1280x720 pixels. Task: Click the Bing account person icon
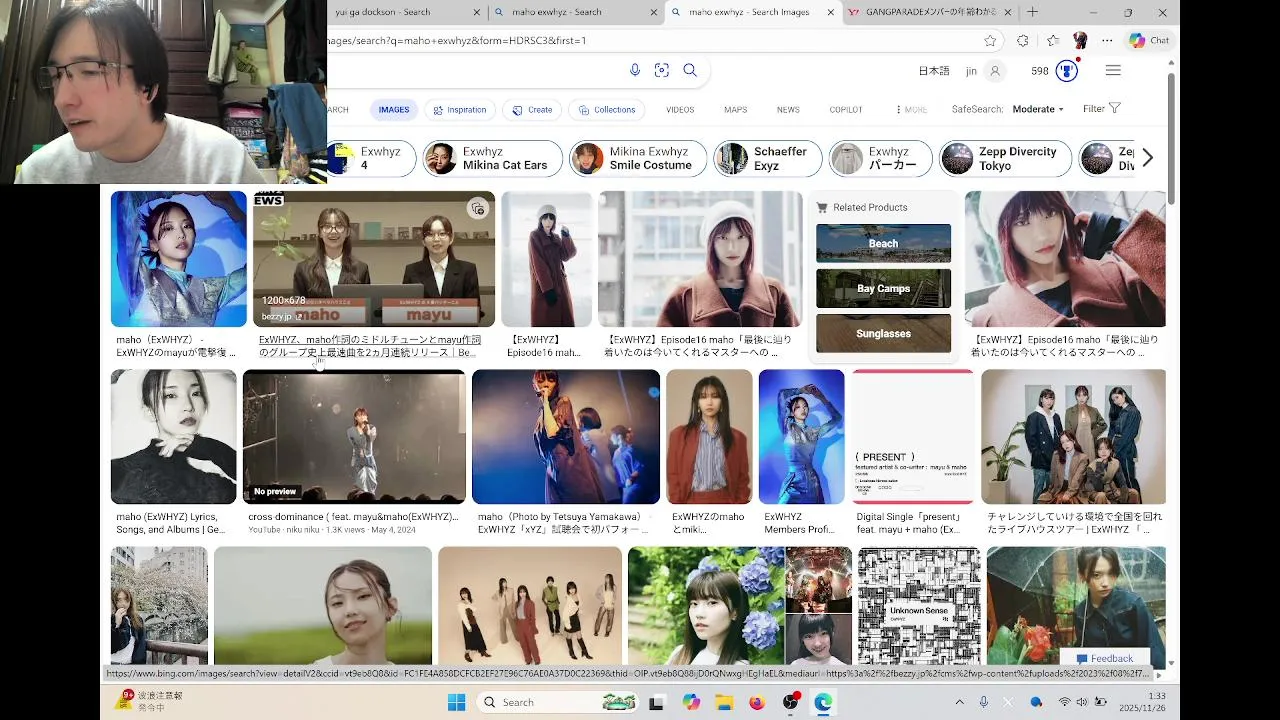click(994, 71)
